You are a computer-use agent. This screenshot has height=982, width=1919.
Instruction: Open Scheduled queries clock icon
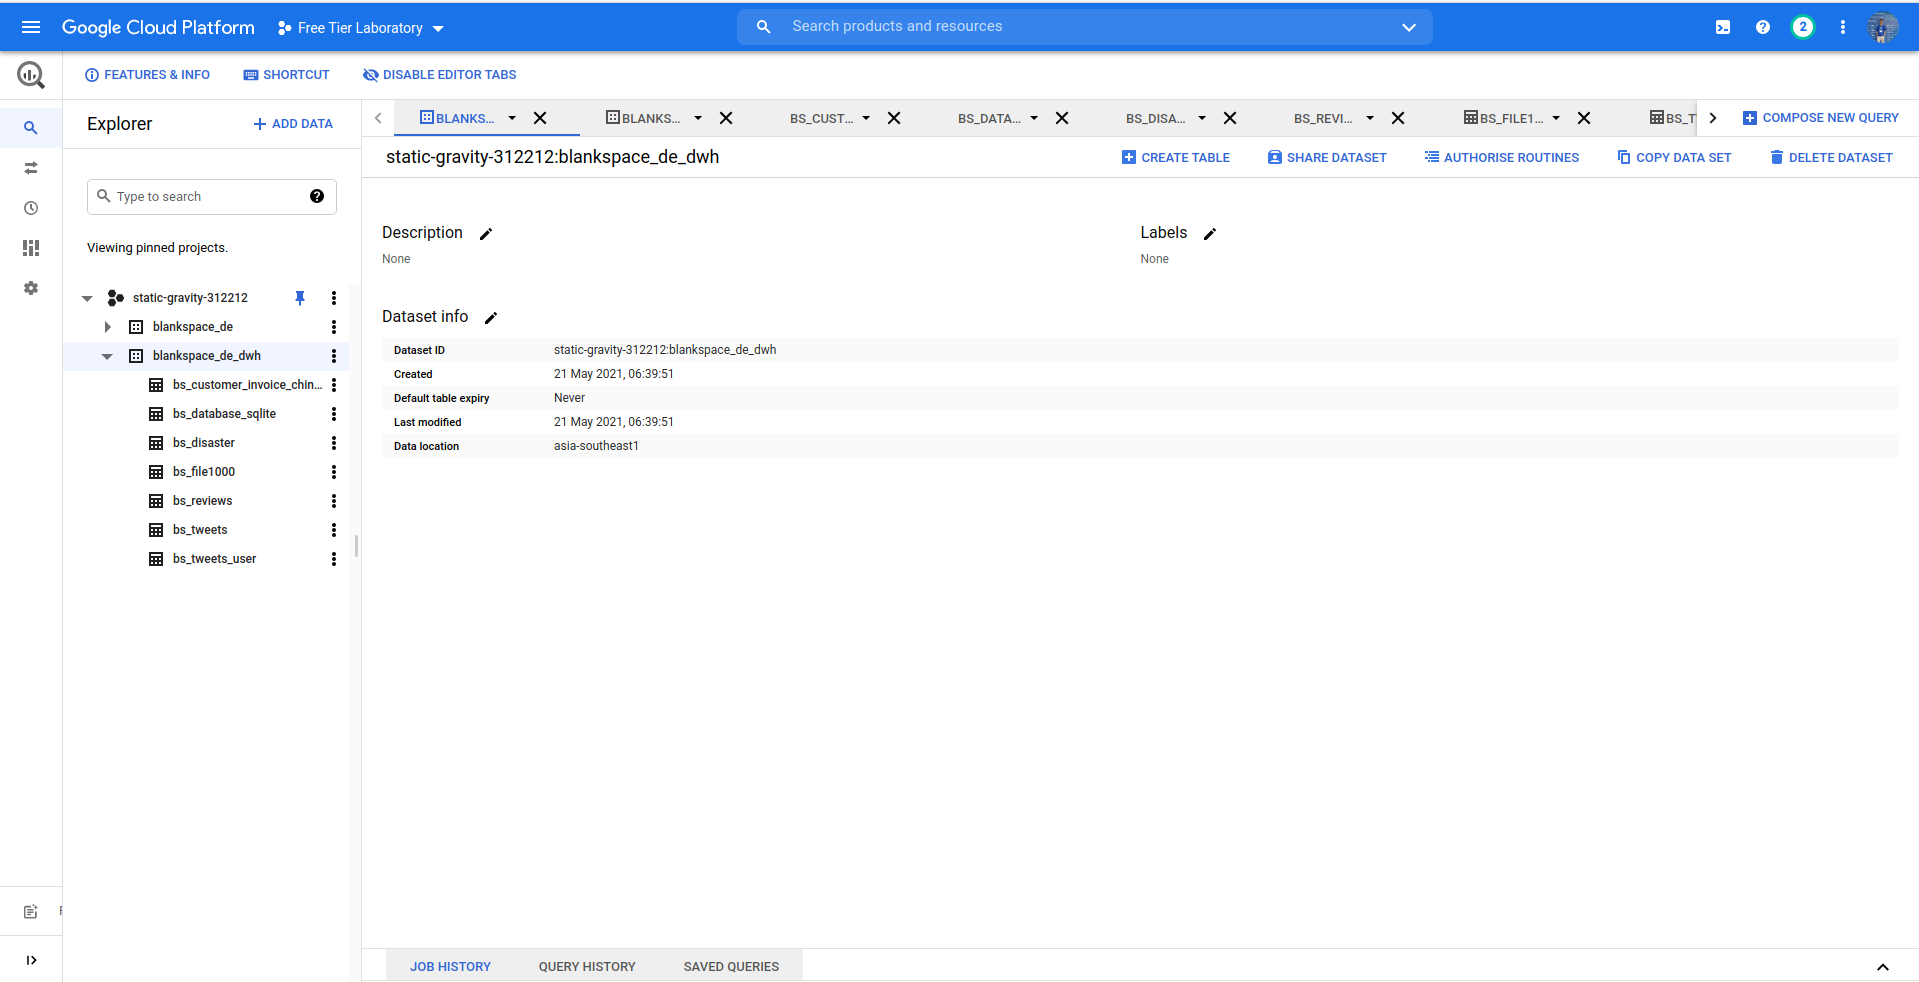(31, 208)
